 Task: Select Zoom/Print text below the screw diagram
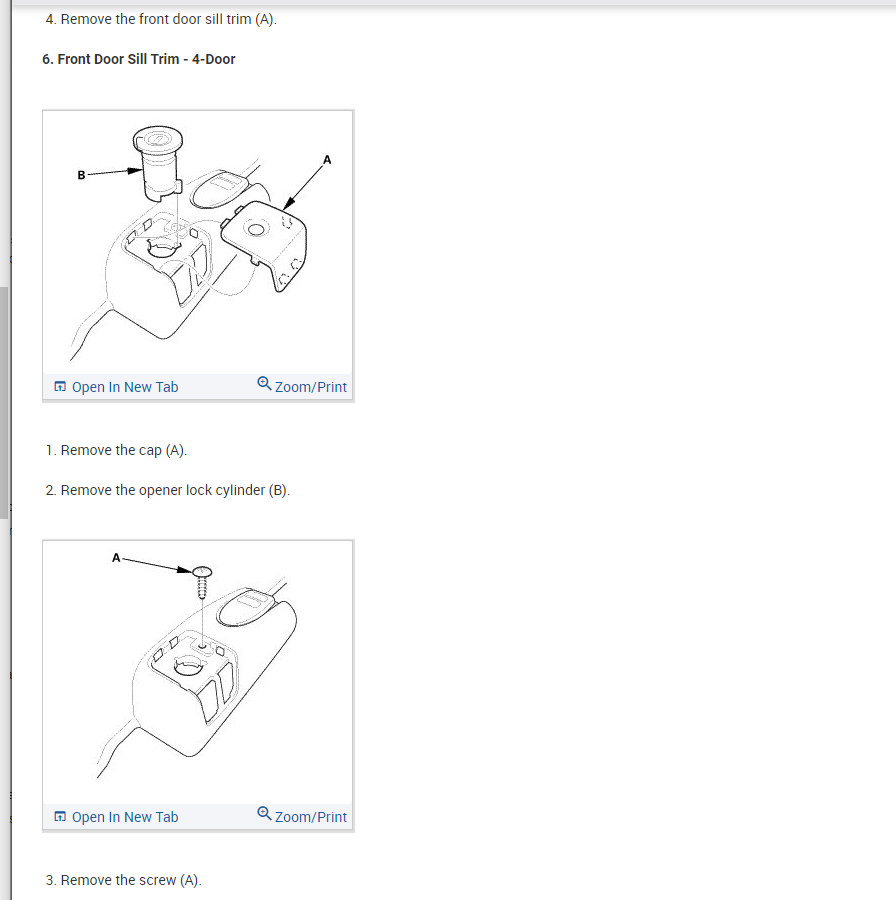tap(311, 817)
